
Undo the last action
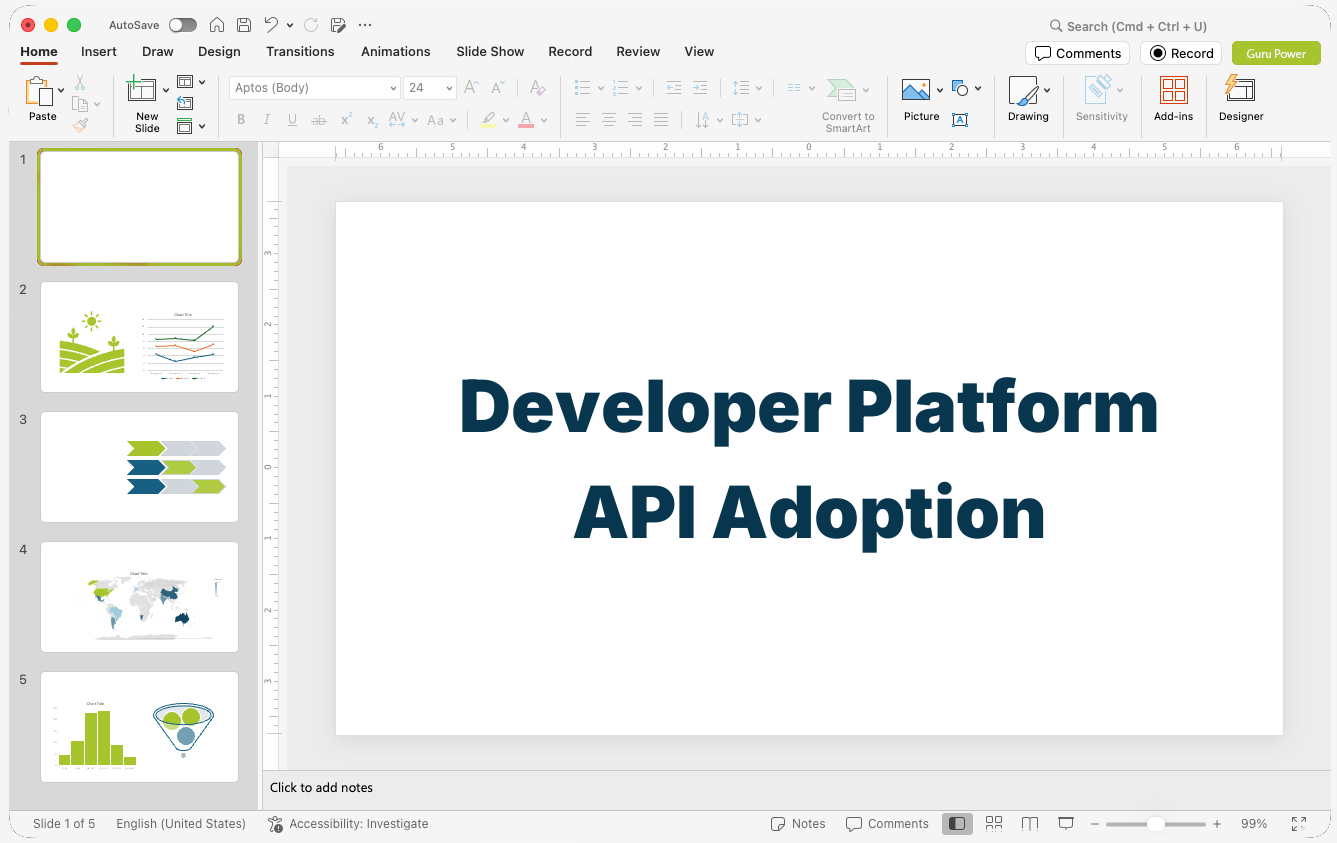pos(271,25)
